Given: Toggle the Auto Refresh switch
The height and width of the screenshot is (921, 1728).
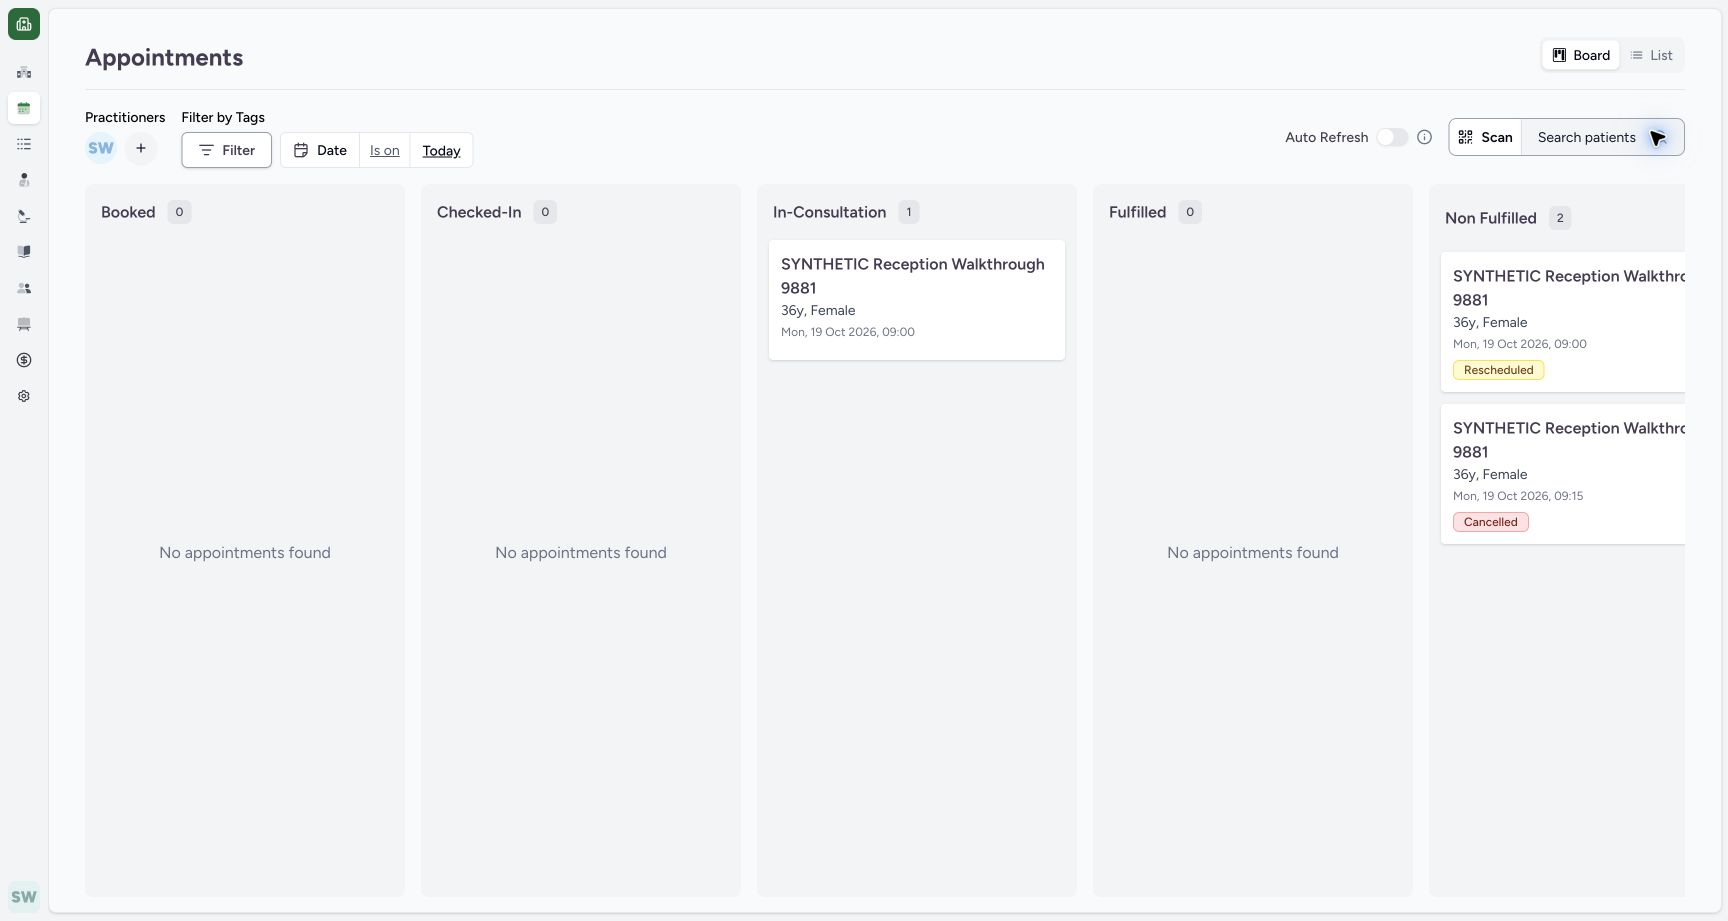Looking at the screenshot, I should 1392,137.
